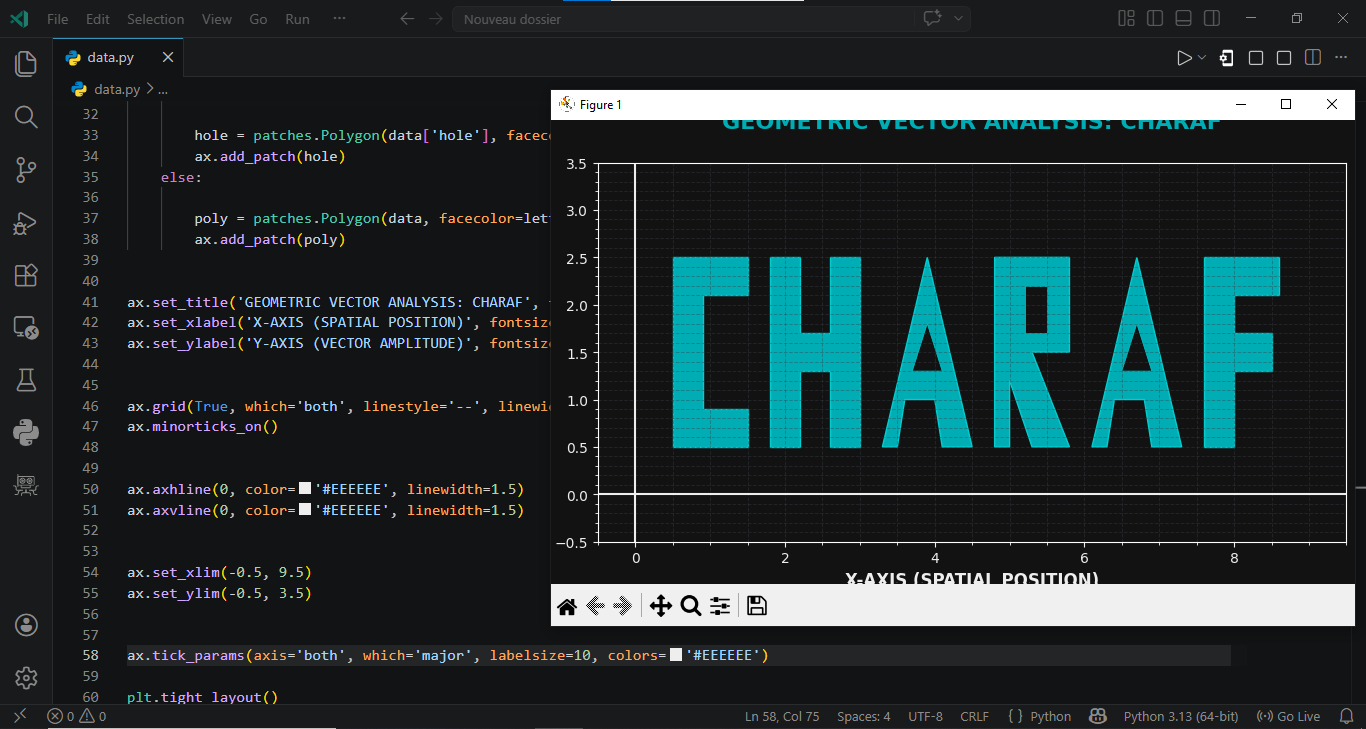Open the Selection menu
Image resolution: width=1366 pixels, height=729 pixels.
click(x=155, y=19)
